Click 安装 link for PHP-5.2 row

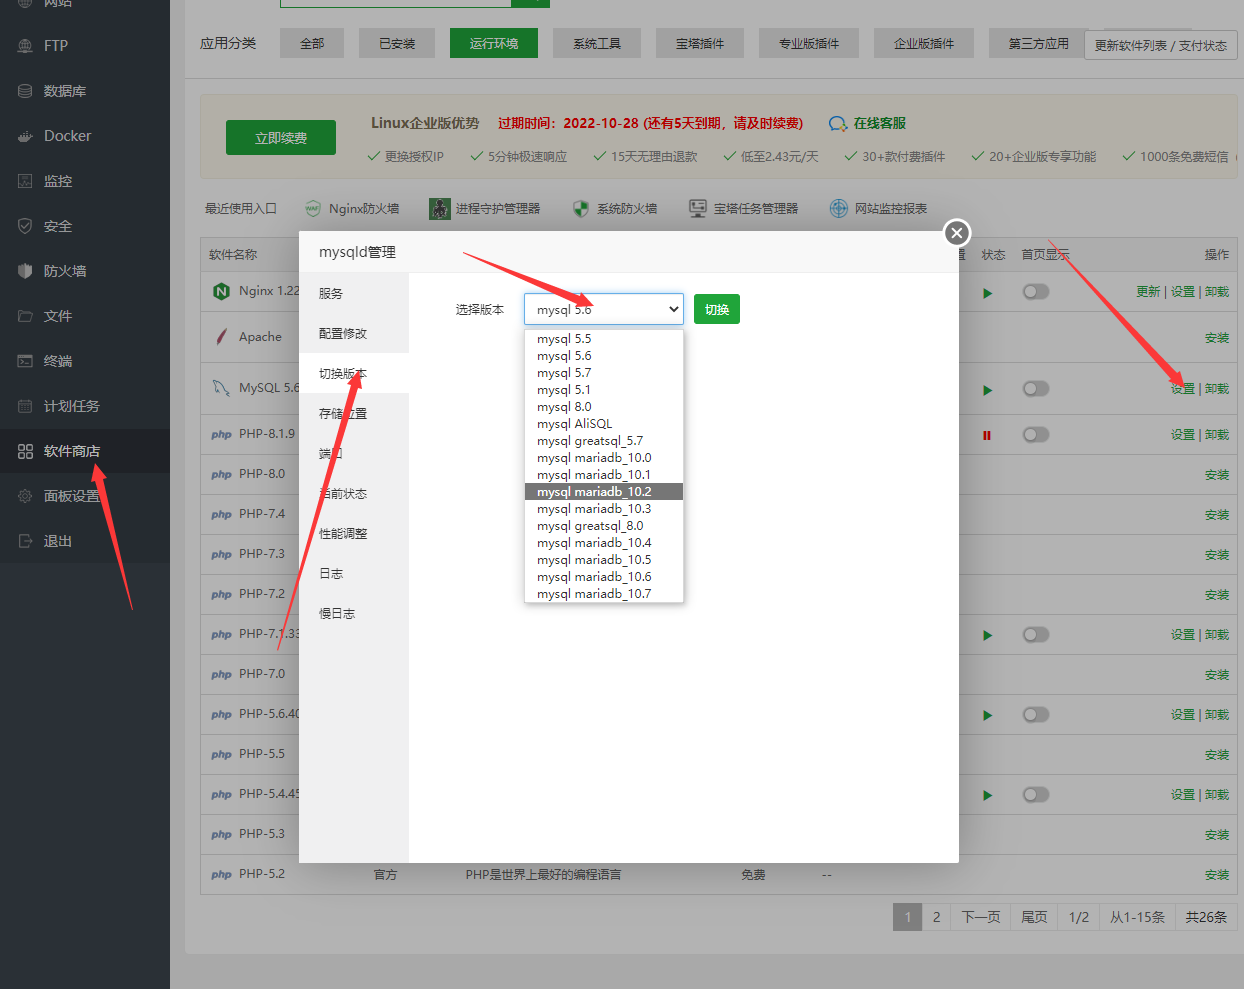click(1217, 875)
